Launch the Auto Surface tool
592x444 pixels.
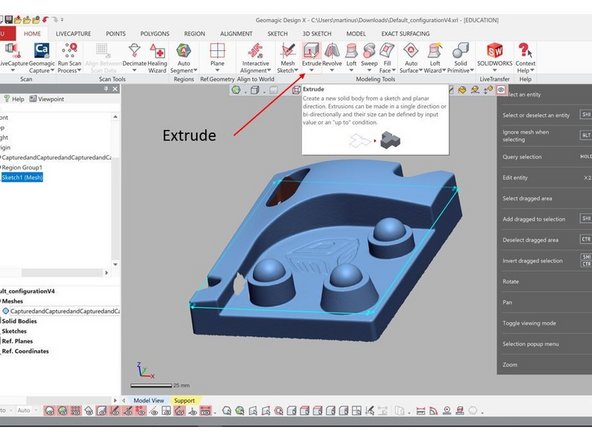pyautogui.click(x=411, y=50)
